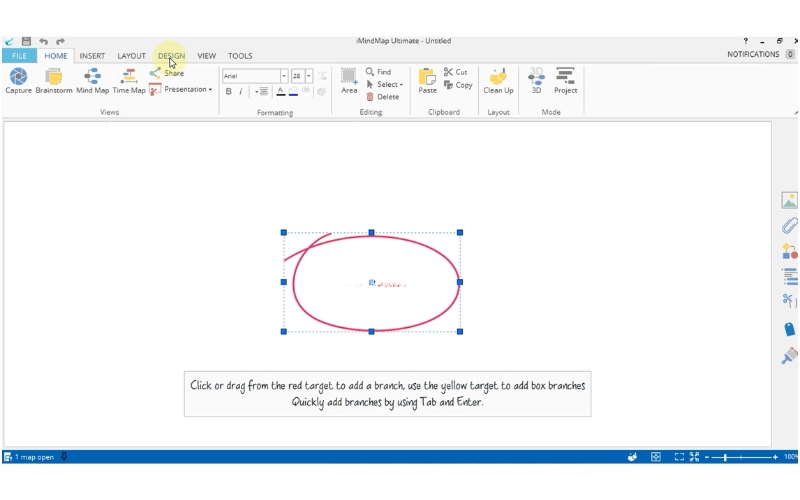This screenshot has width=800, height=500.
Task: Open the paintbrush styles sidebar icon
Action: (789, 356)
